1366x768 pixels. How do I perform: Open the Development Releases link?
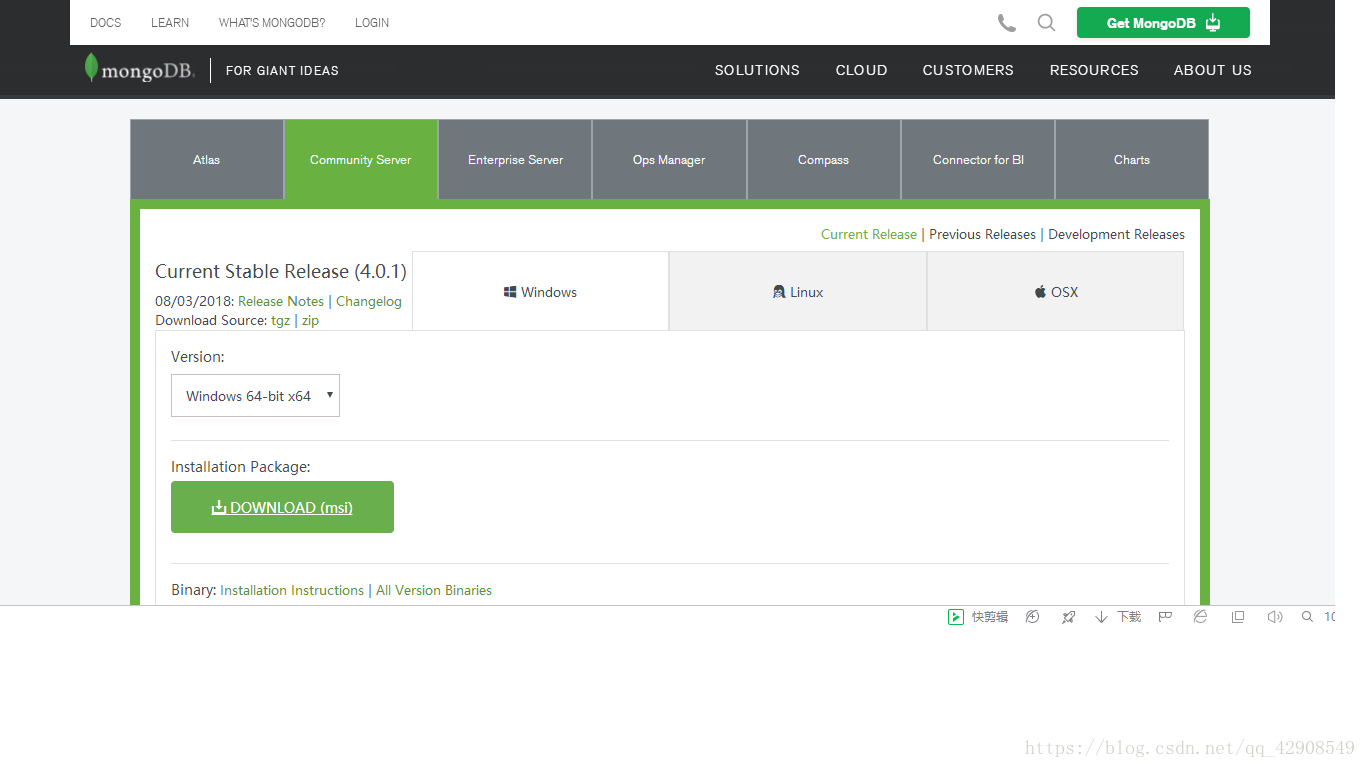[x=1116, y=234]
